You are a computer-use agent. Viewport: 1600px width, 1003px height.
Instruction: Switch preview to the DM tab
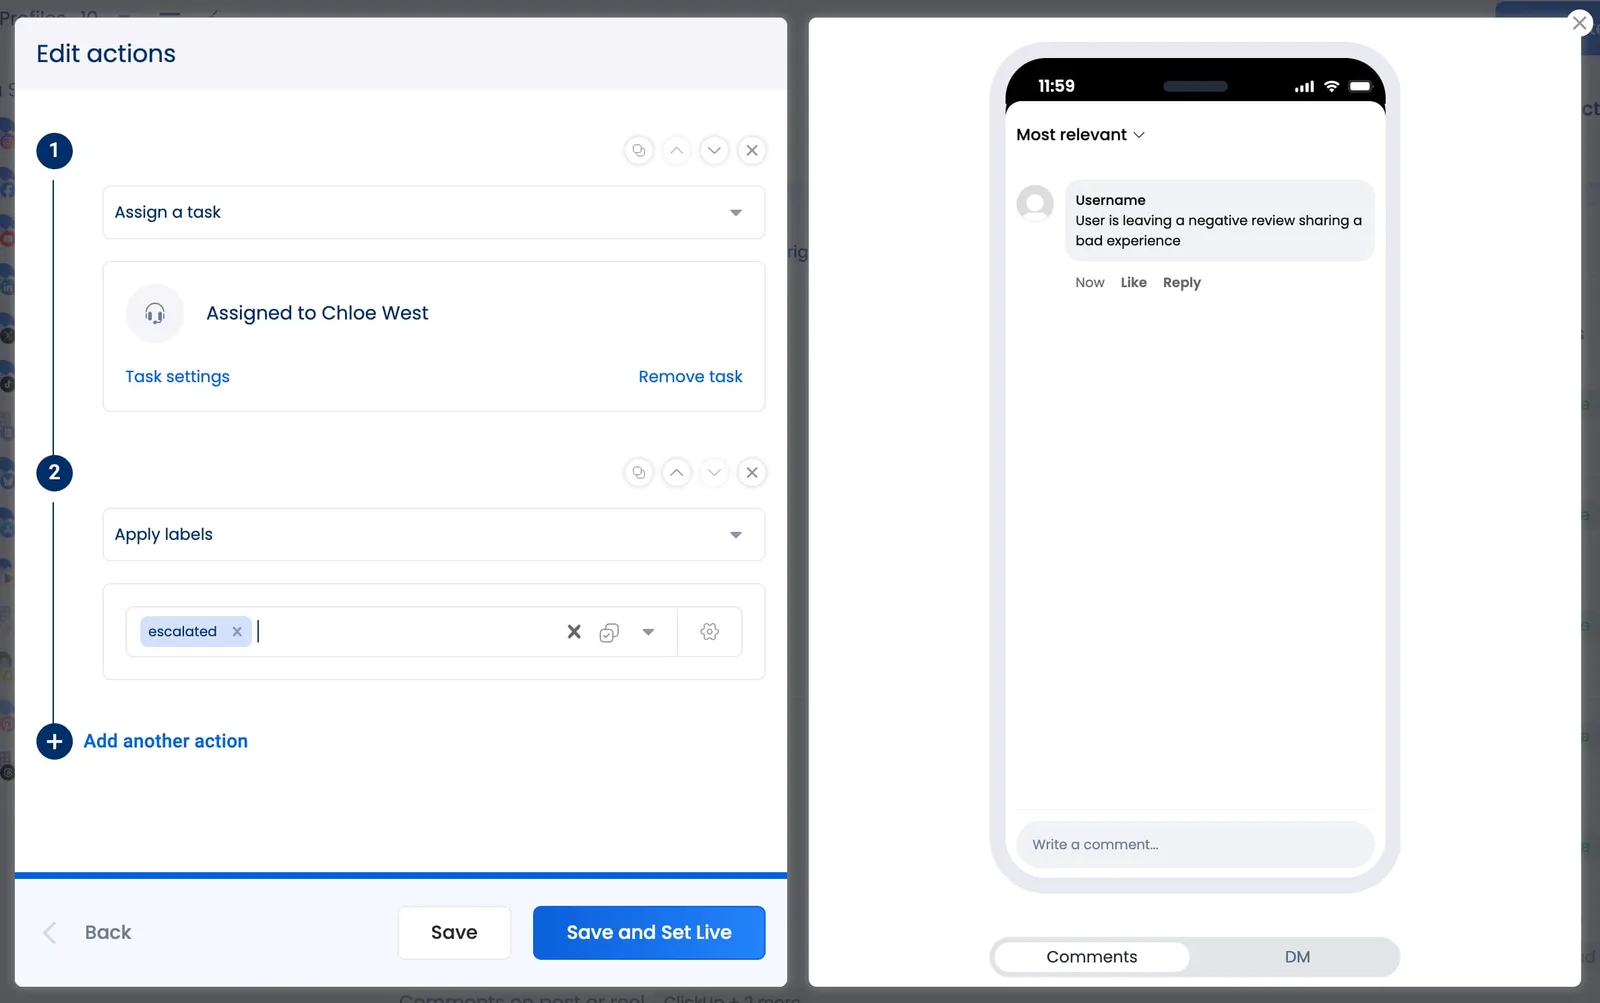pyautogui.click(x=1295, y=957)
